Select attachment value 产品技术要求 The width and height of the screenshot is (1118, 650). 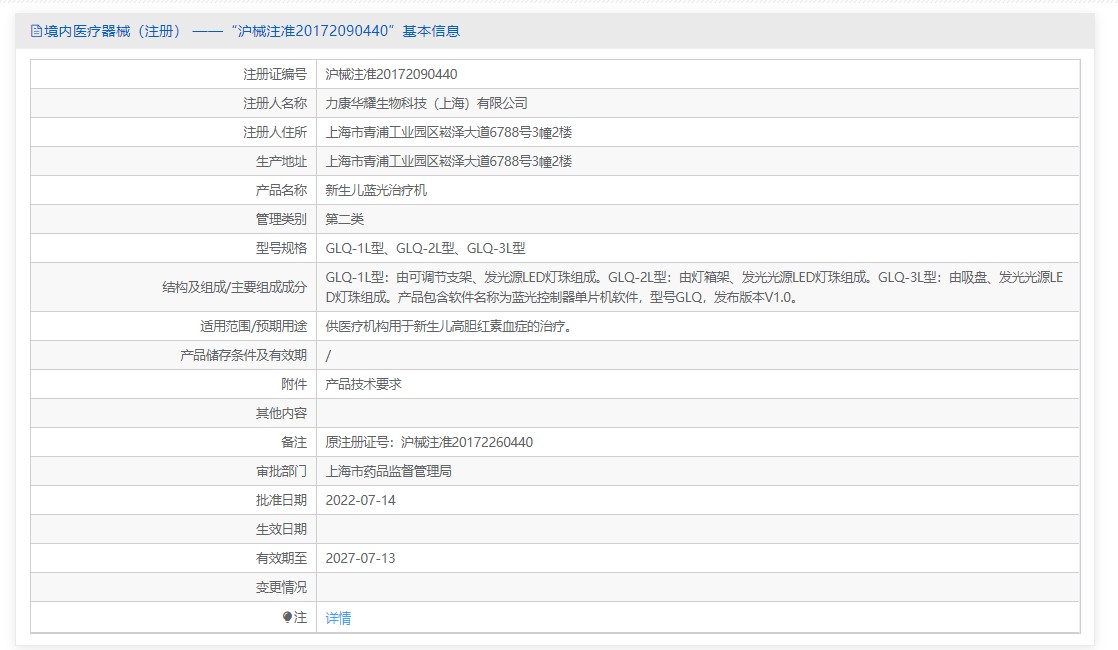(x=364, y=384)
